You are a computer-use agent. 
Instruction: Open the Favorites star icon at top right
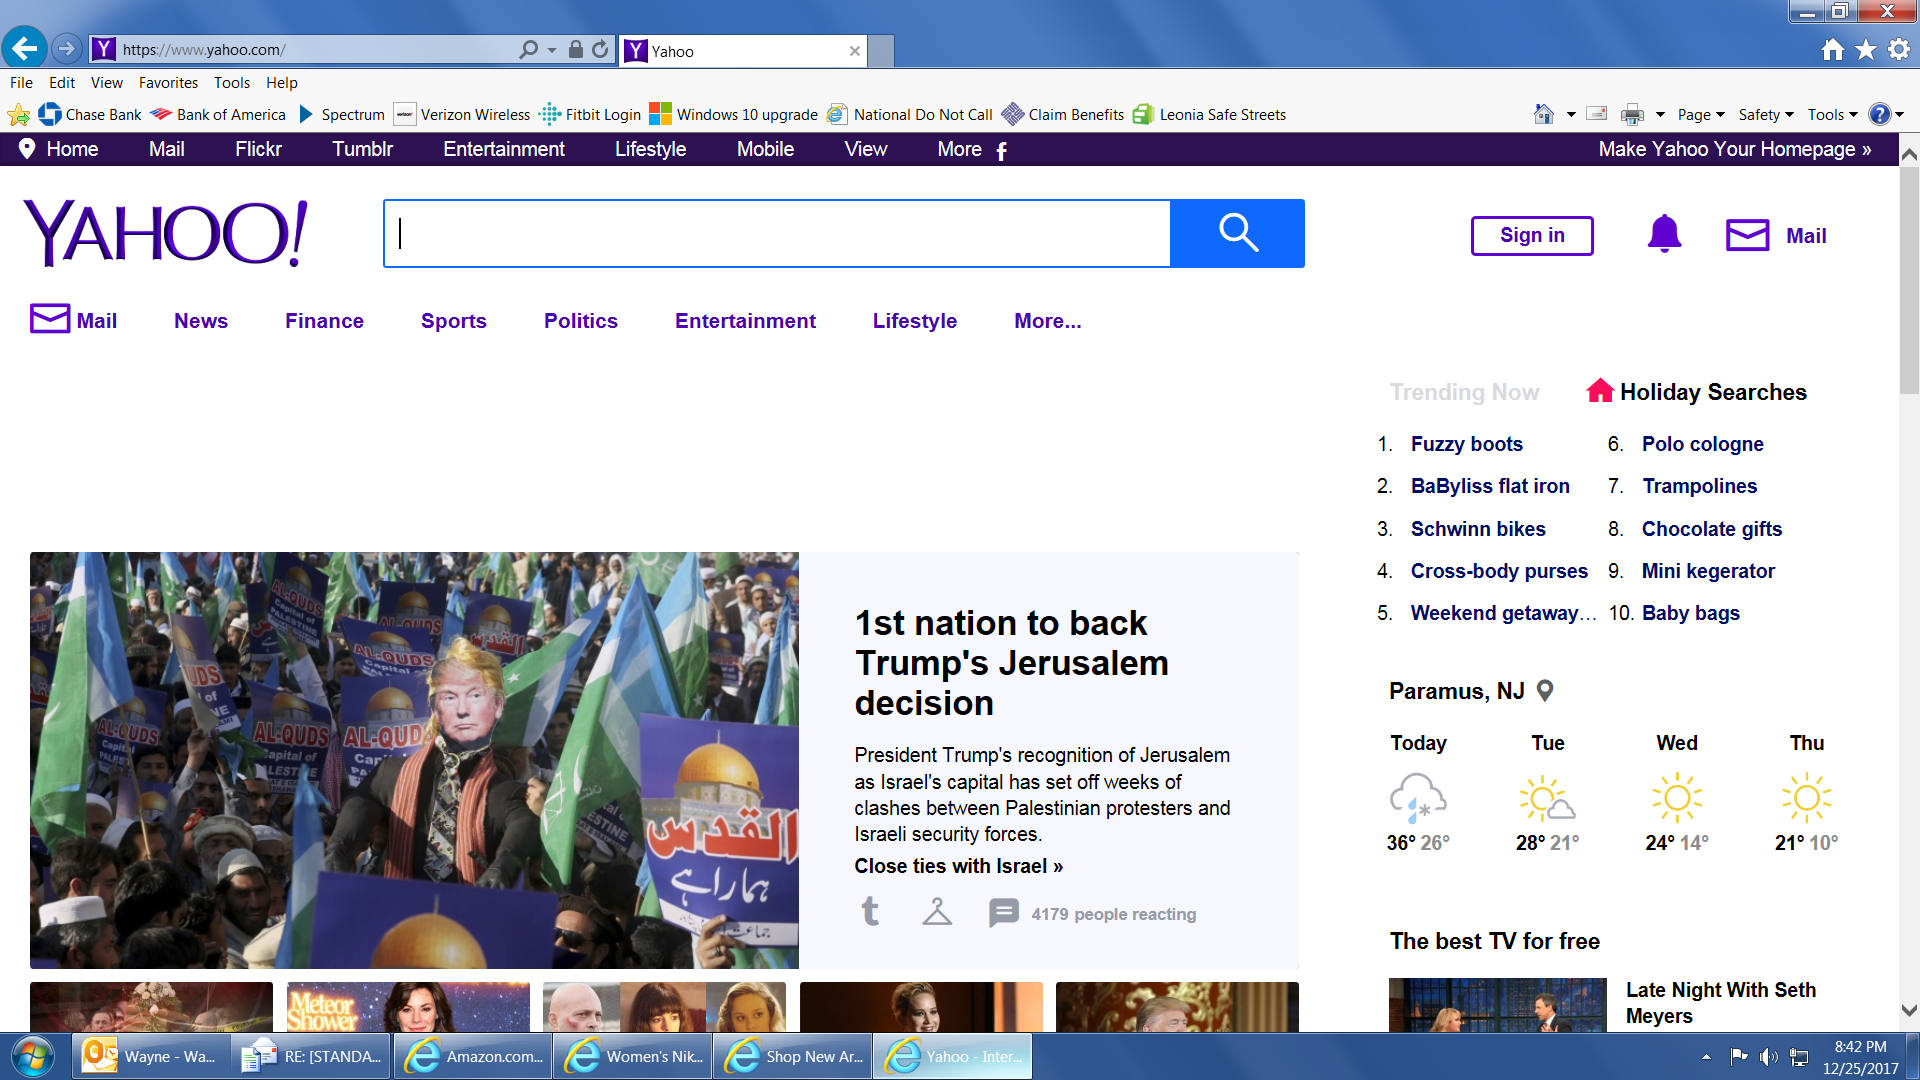click(x=1866, y=49)
